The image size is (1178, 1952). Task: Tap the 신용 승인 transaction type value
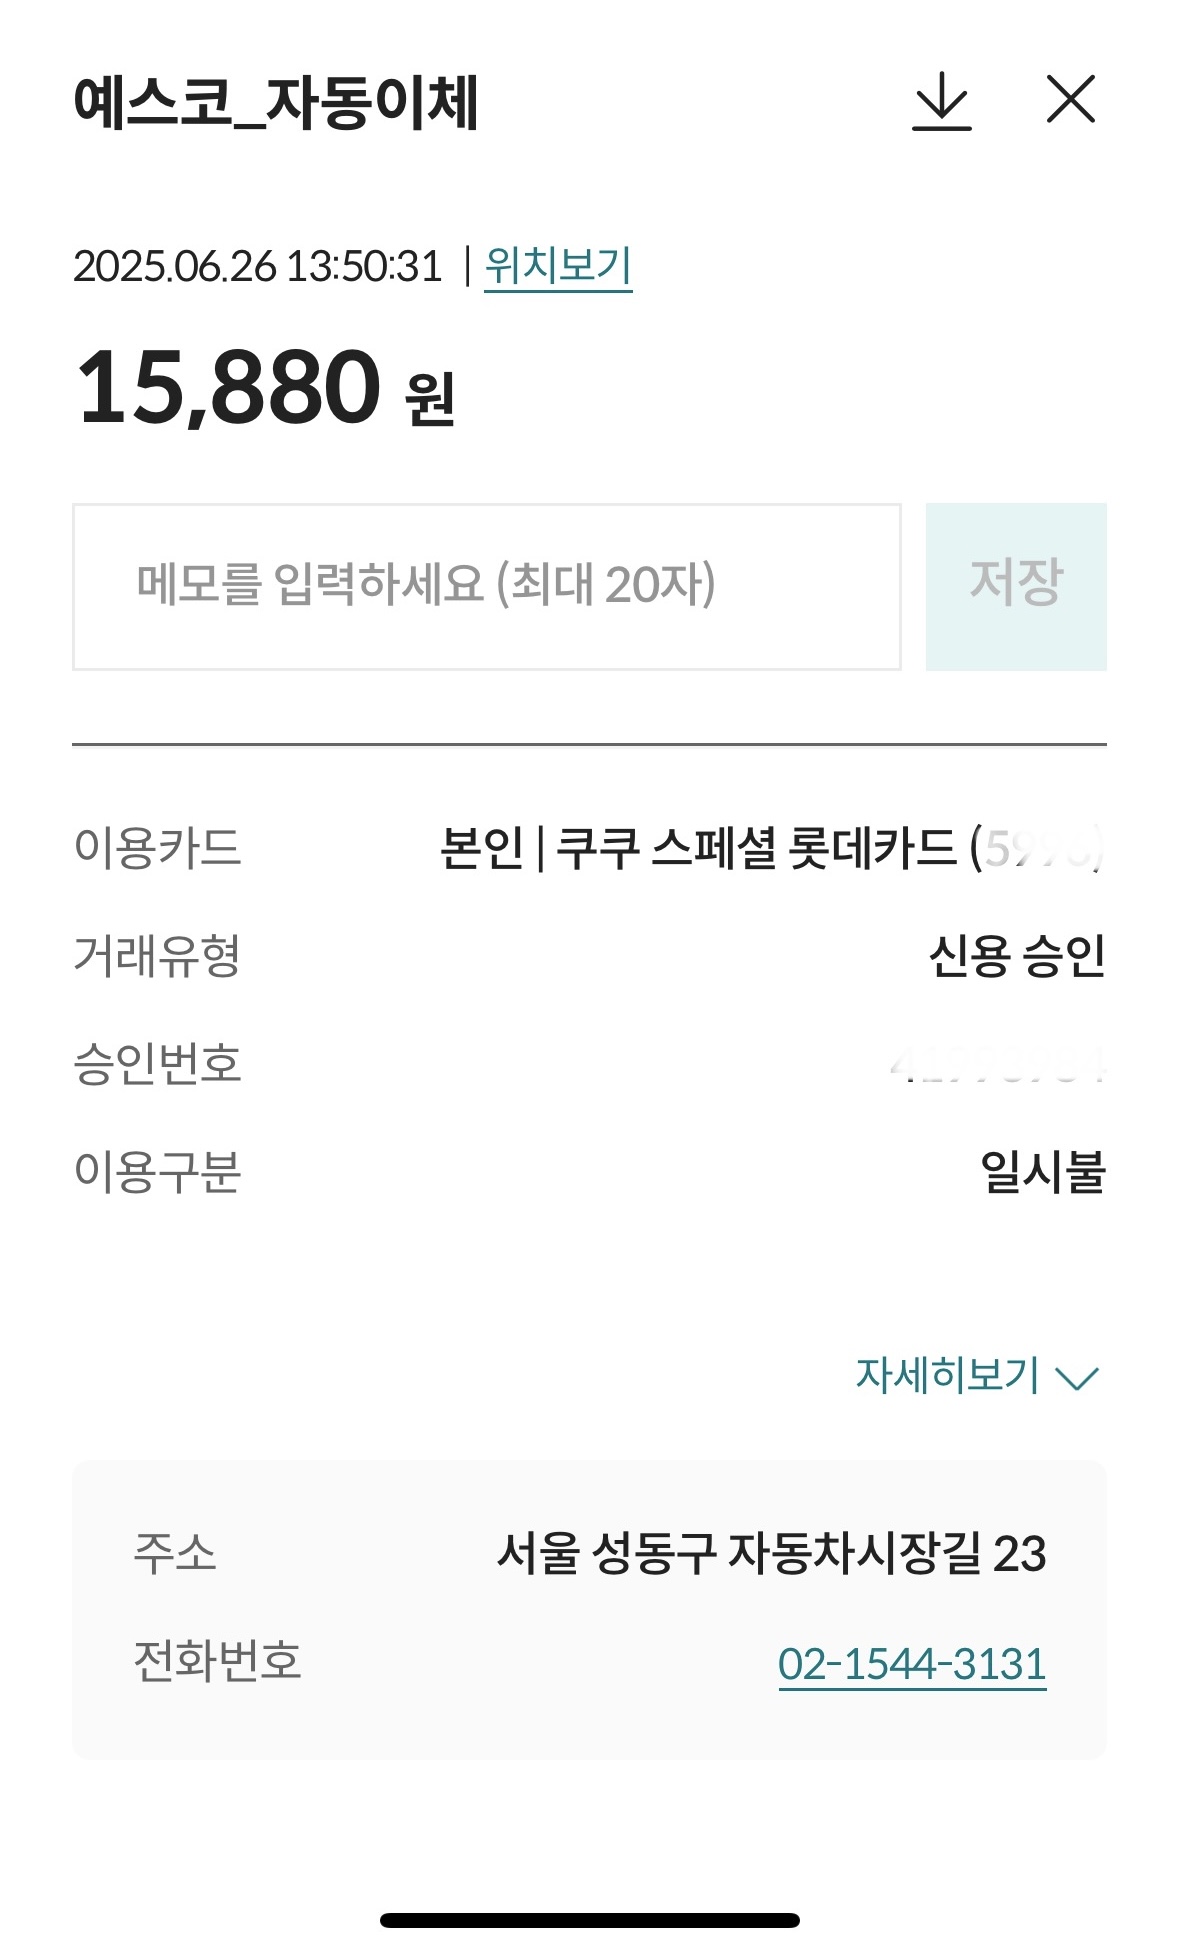point(1016,956)
